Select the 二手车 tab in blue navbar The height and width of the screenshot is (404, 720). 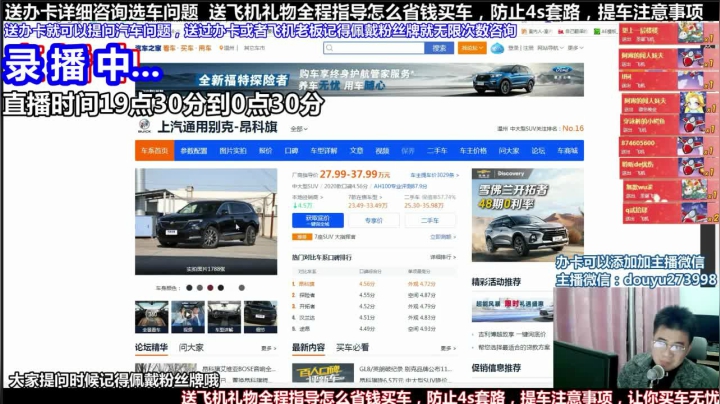click(x=437, y=151)
